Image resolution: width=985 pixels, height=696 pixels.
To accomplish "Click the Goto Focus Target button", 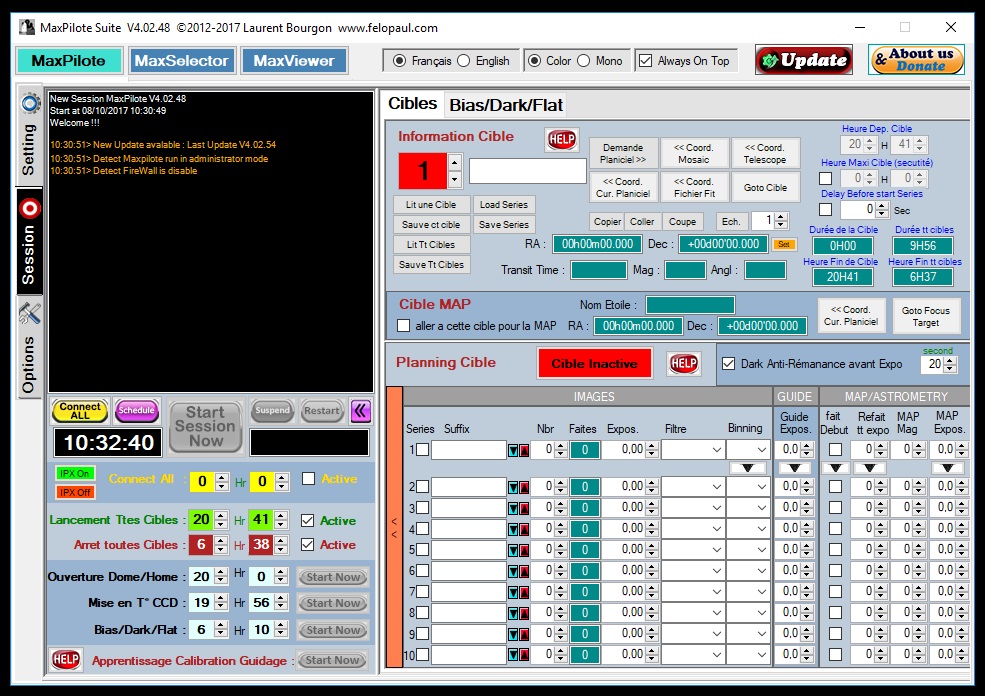I will point(925,316).
